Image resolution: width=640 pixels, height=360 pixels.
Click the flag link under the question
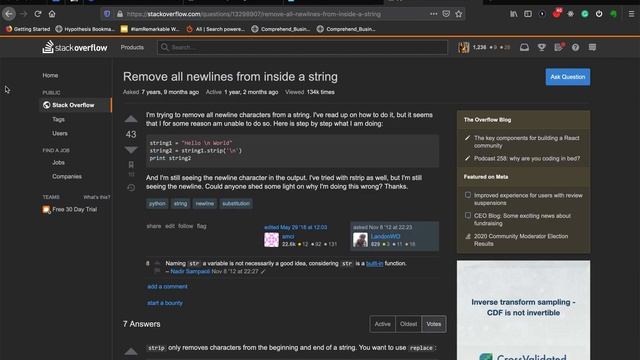(202, 226)
